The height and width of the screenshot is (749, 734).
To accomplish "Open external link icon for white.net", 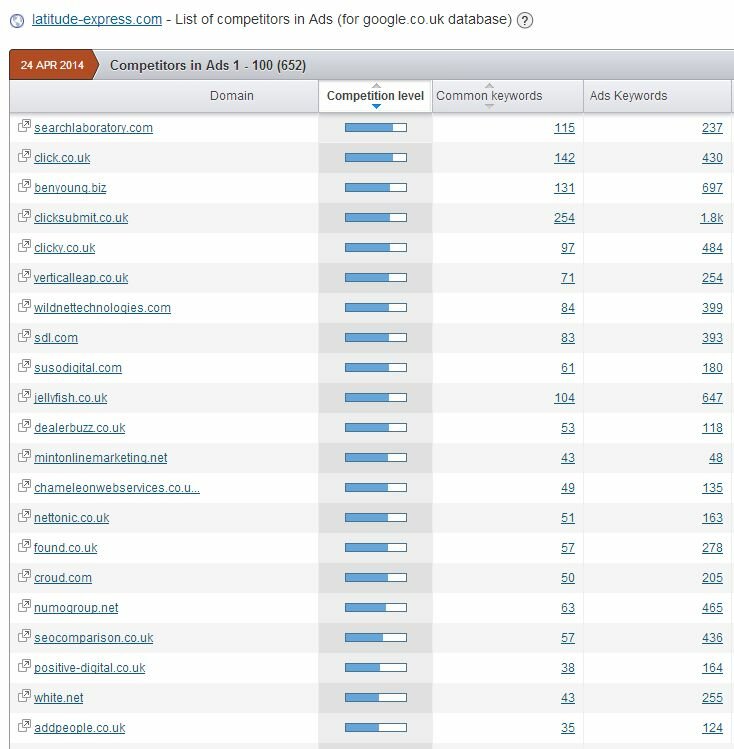I will coord(24,696).
